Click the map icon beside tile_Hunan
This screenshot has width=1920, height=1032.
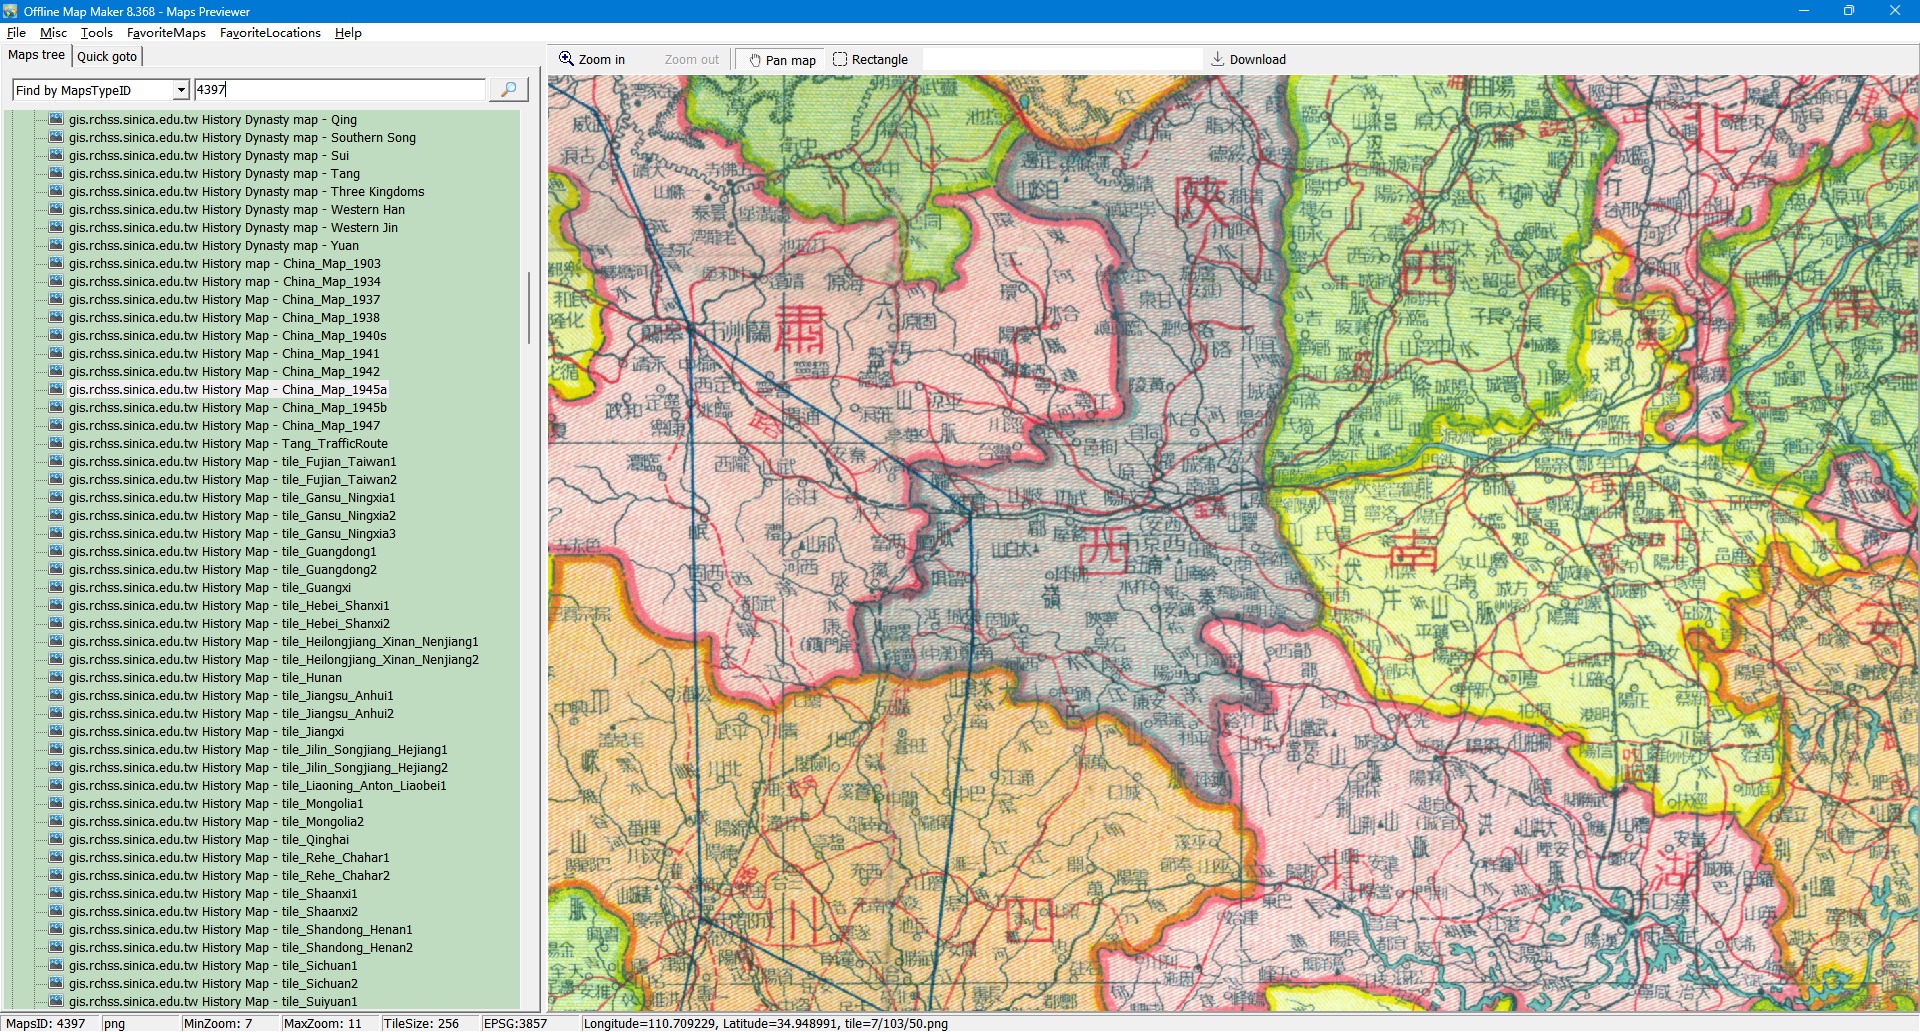click(x=56, y=678)
